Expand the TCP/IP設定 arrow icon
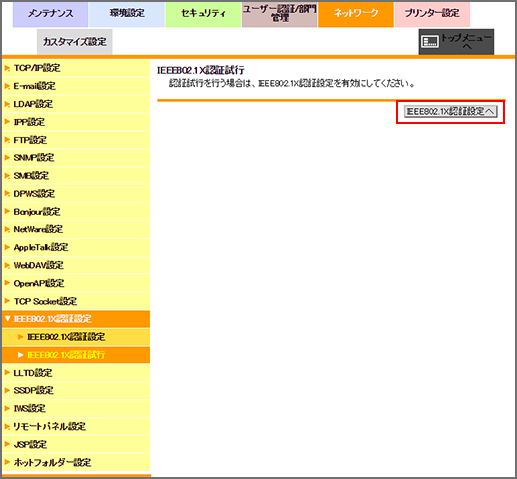Image resolution: width=517 pixels, height=479 pixels. coord(7,68)
